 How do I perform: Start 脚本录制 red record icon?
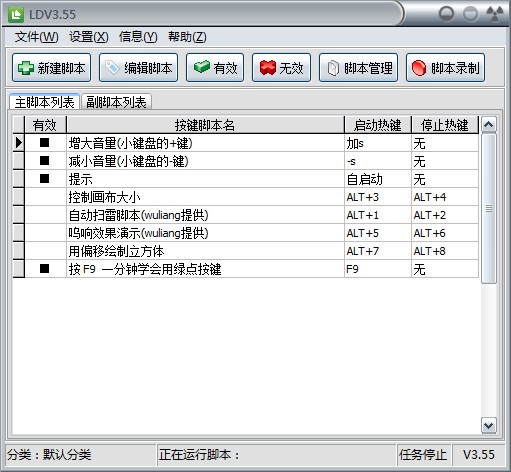(x=419, y=68)
